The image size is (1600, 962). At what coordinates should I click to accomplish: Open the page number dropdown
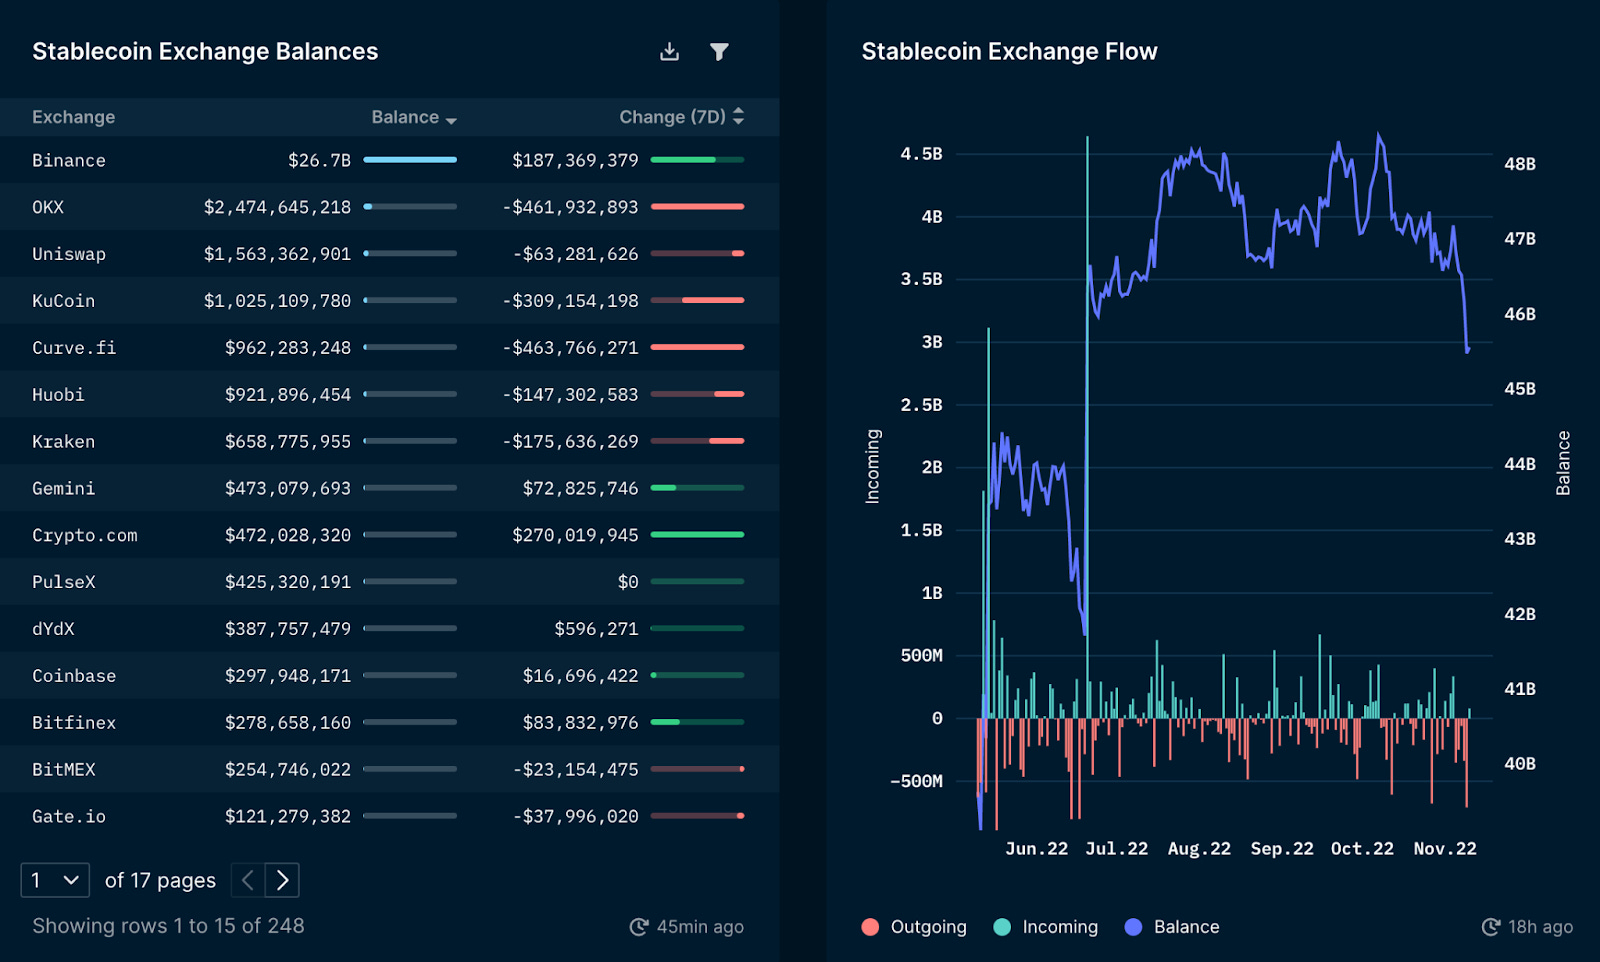pos(55,880)
